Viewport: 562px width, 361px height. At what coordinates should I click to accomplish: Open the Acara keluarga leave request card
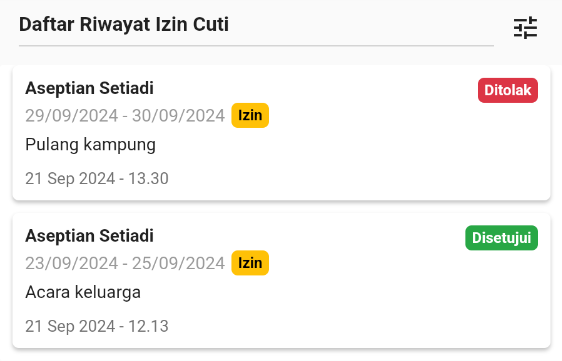281,280
